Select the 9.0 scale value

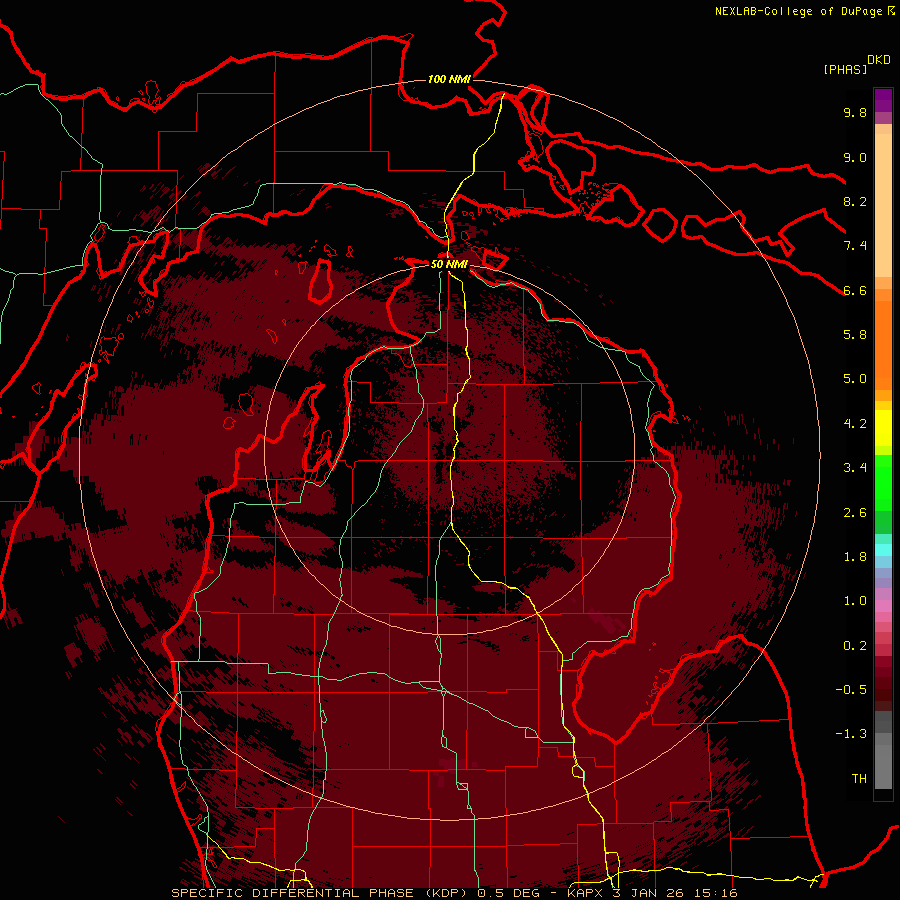[855, 157]
